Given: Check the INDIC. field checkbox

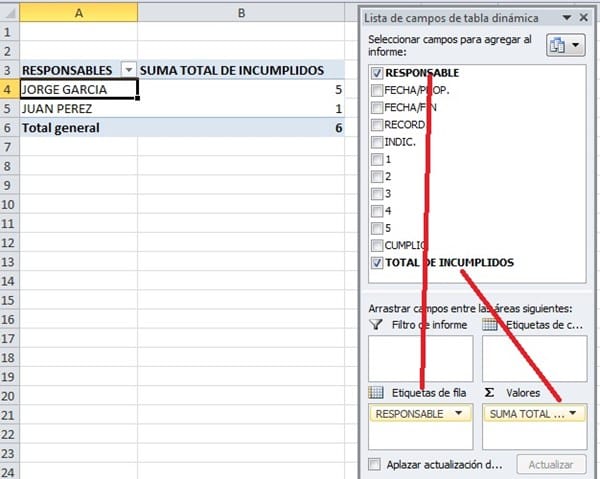Looking at the screenshot, I should tap(377, 142).
